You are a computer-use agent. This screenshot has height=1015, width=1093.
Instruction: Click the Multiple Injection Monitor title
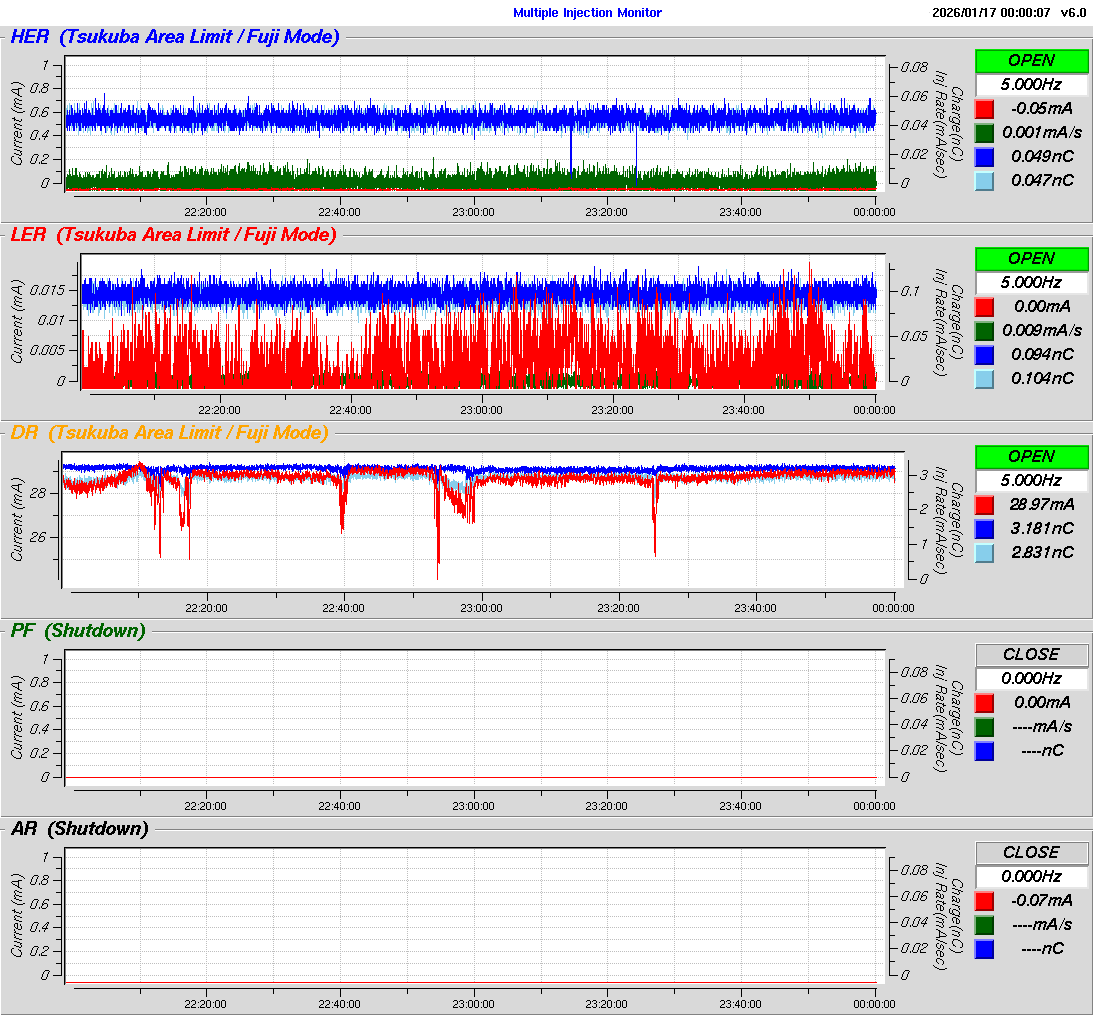(587, 13)
